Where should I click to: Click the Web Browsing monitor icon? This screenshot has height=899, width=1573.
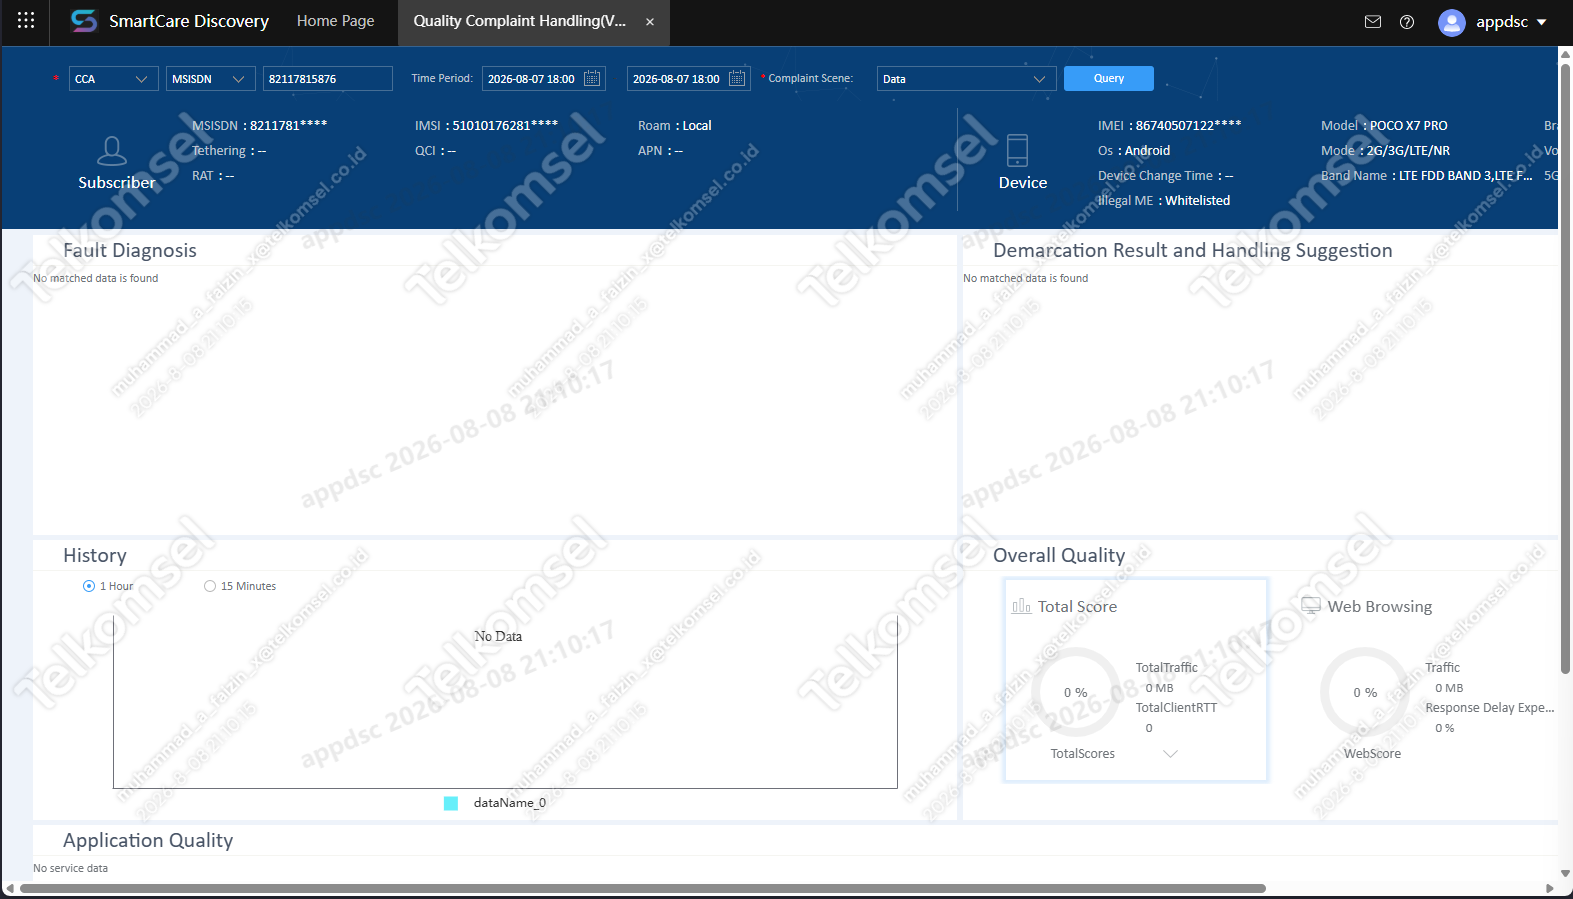click(x=1311, y=605)
